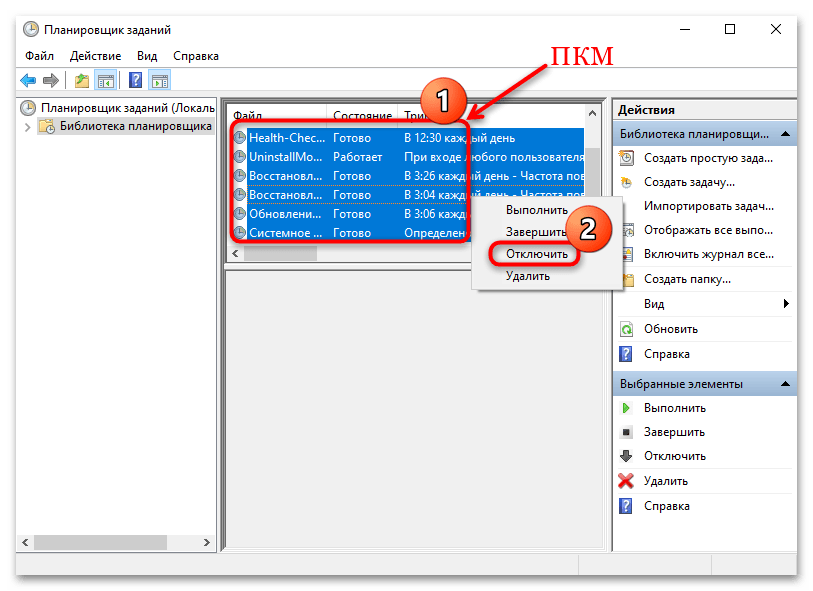
Task: Click the red Удалить X icon
Action: 626,481
